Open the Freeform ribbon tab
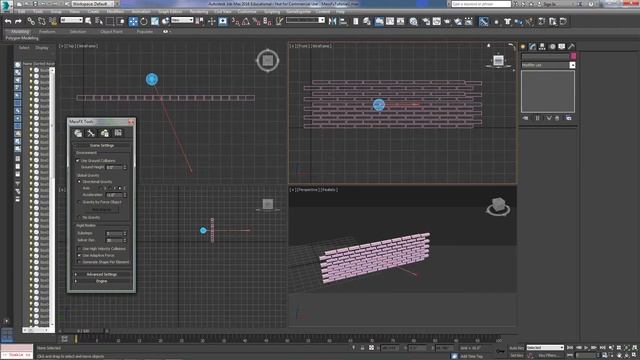640x360 pixels. click(47, 31)
